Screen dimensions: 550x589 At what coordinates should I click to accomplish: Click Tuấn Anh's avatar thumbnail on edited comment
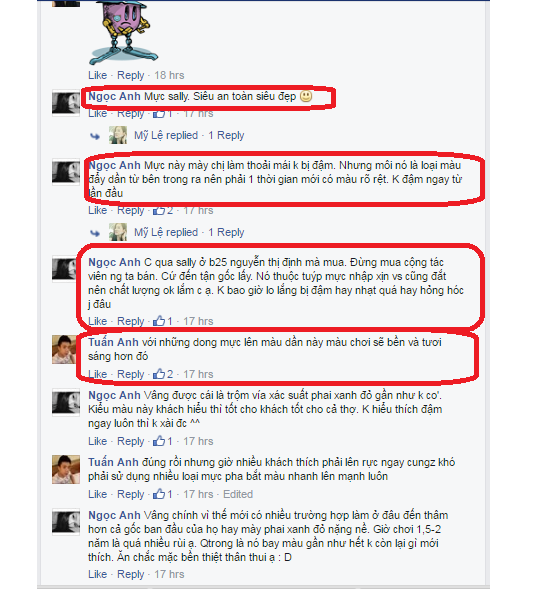click(66, 469)
